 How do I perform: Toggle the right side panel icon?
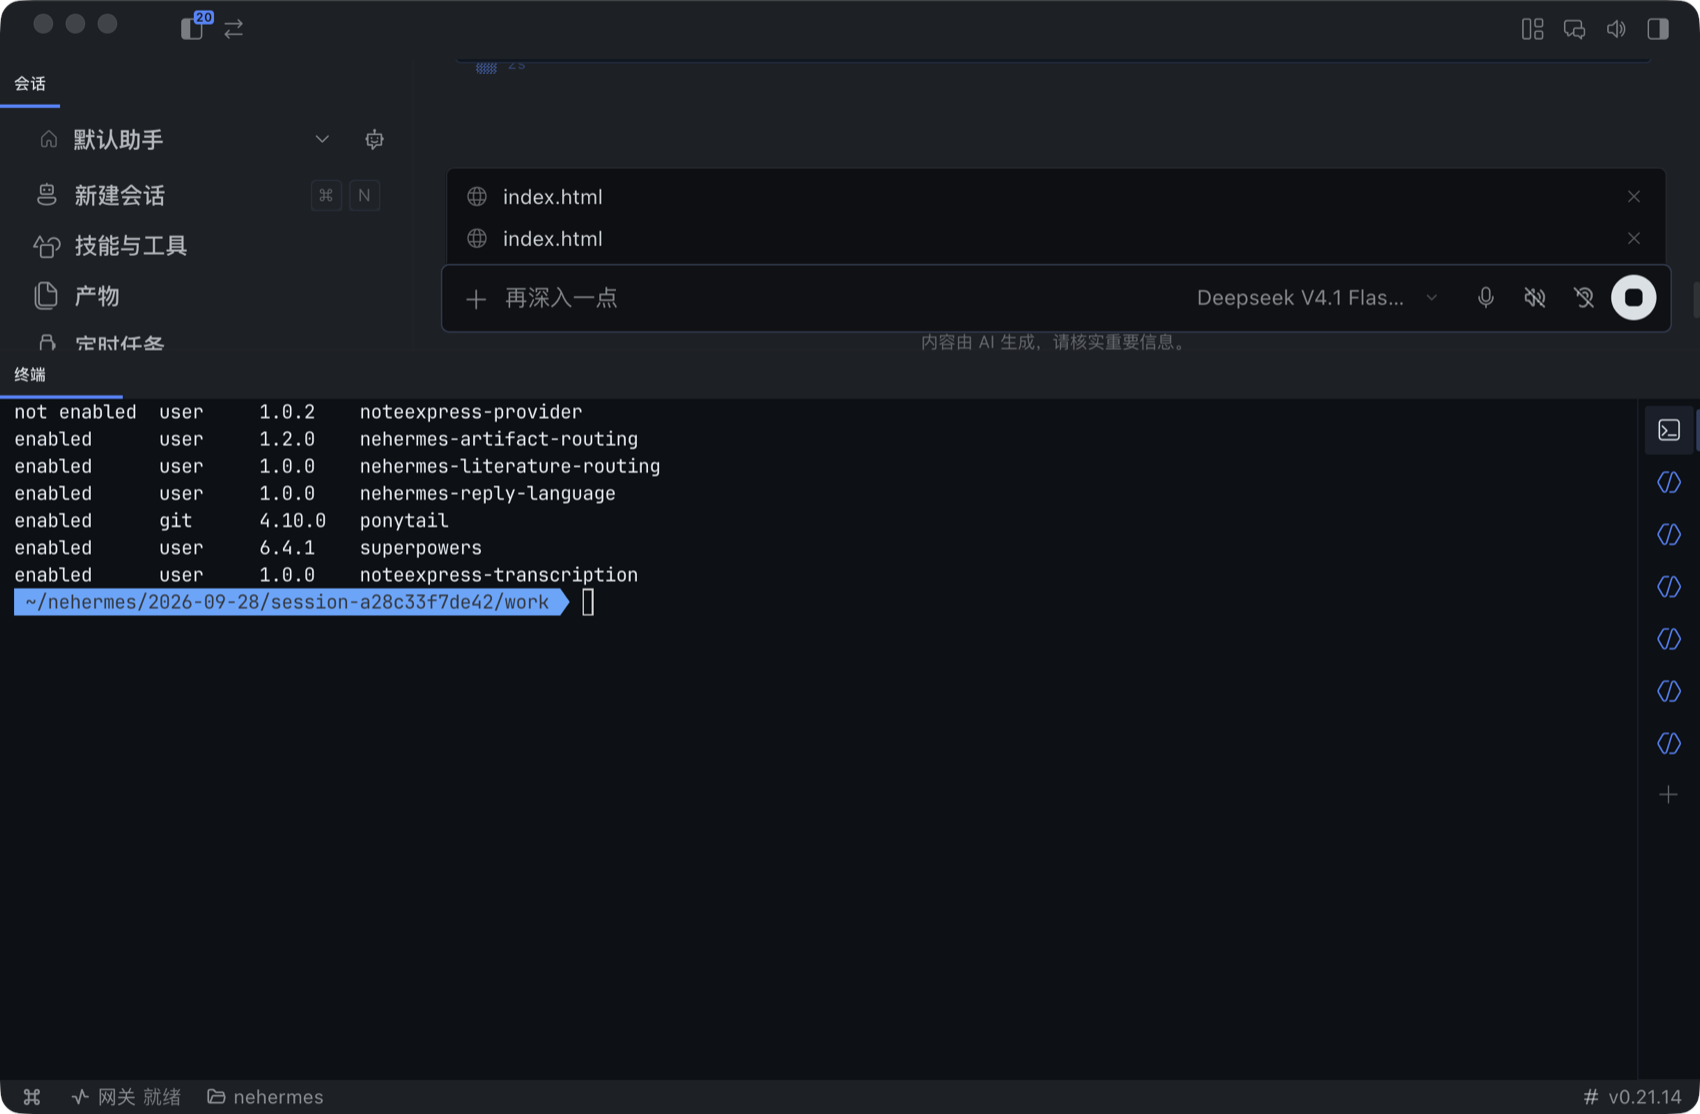point(1658,29)
